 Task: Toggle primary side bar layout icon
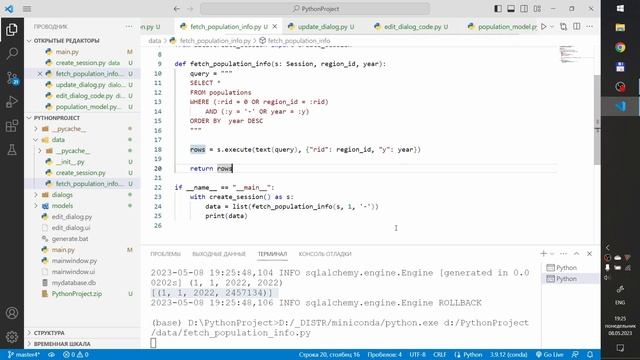click(498, 9)
